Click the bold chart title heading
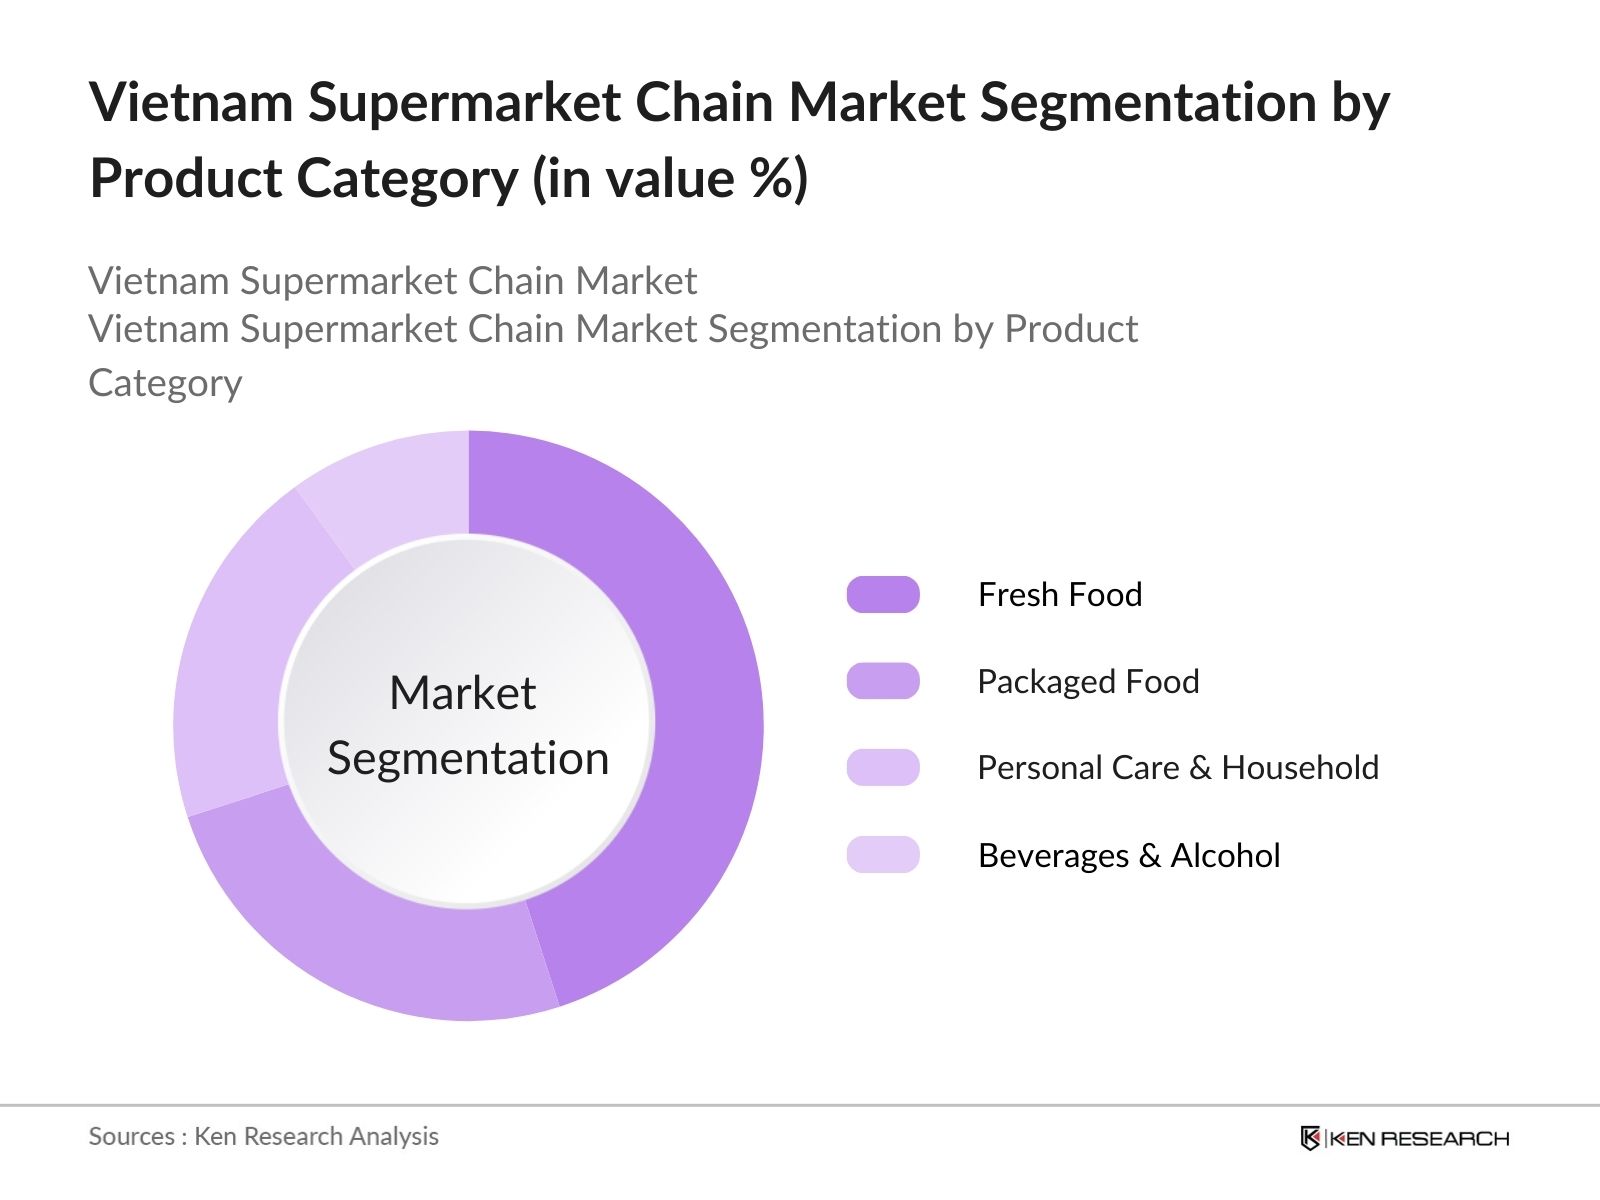1600x1200 pixels. [x=739, y=140]
